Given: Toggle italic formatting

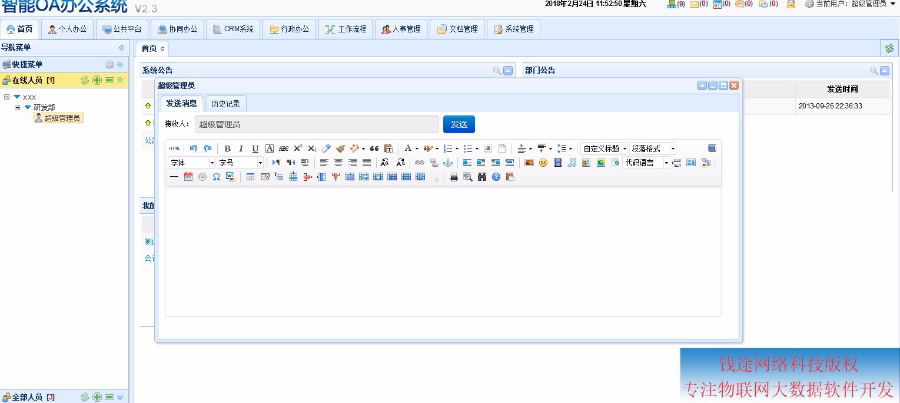Looking at the screenshot, I should [x=241, y=148].
